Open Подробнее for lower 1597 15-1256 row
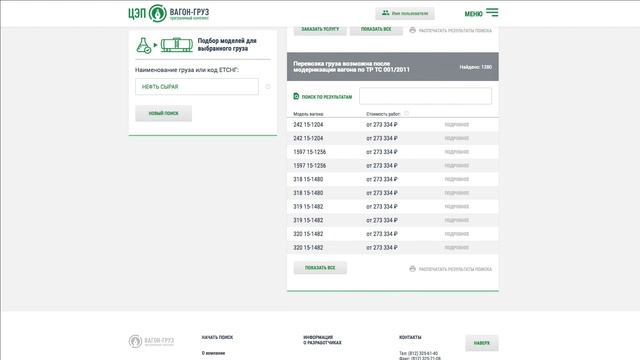Viewport: 640px width, 360px height. (457, 166)
